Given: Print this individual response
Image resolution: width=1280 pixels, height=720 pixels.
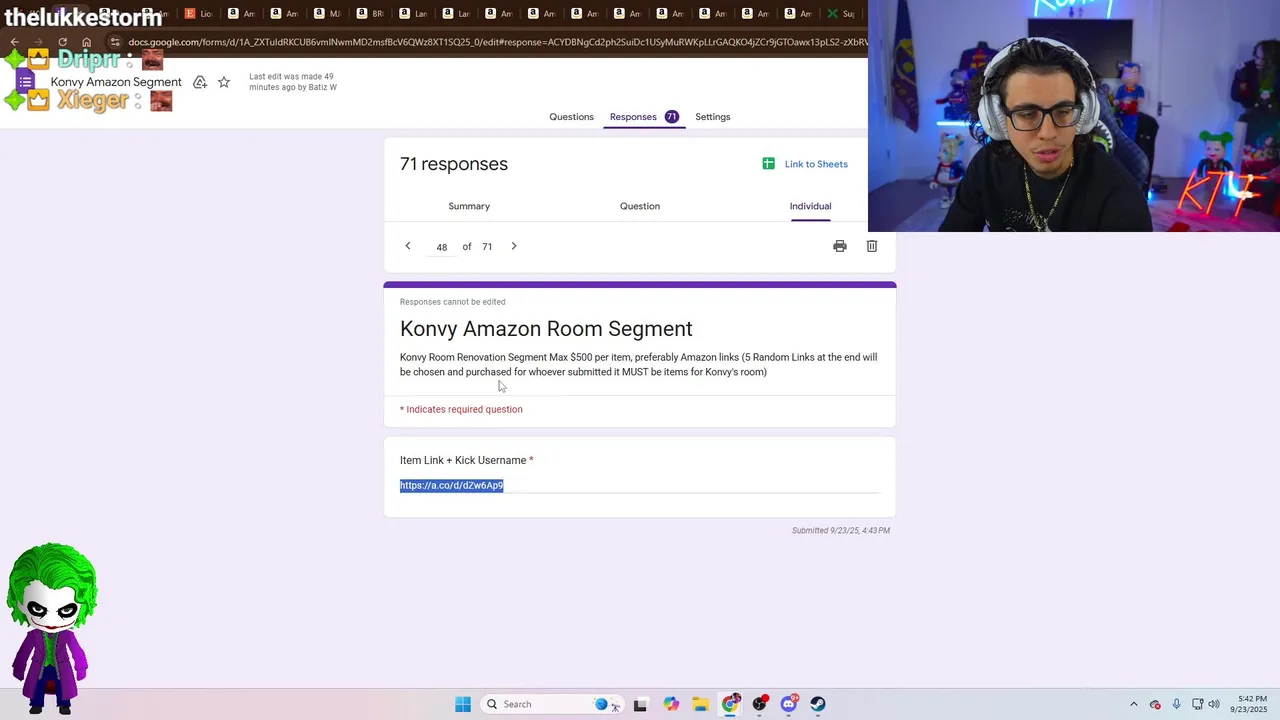Looking at the screenshot, I should 840,246.
